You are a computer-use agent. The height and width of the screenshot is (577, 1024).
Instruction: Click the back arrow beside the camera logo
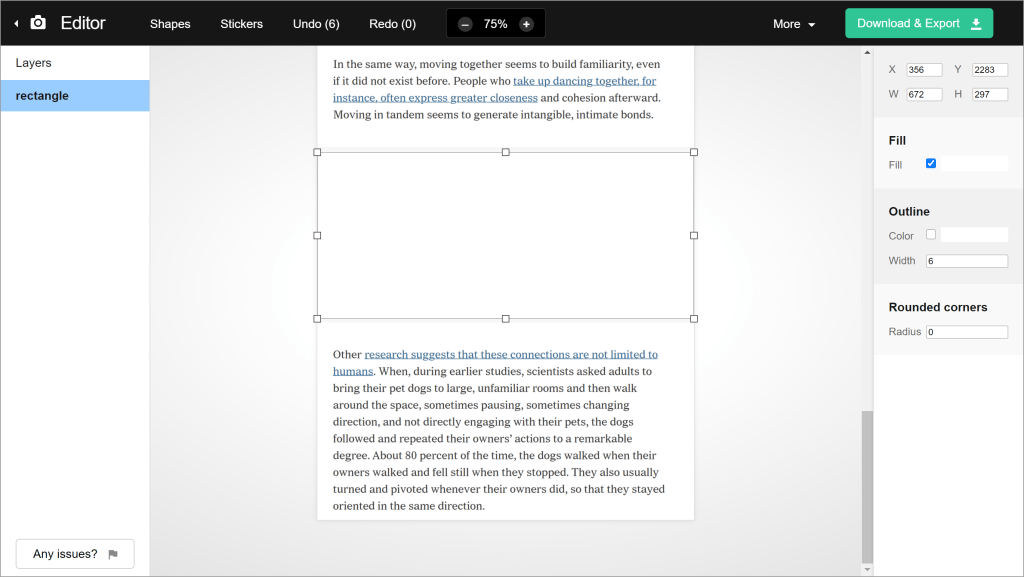coord(16,23)
